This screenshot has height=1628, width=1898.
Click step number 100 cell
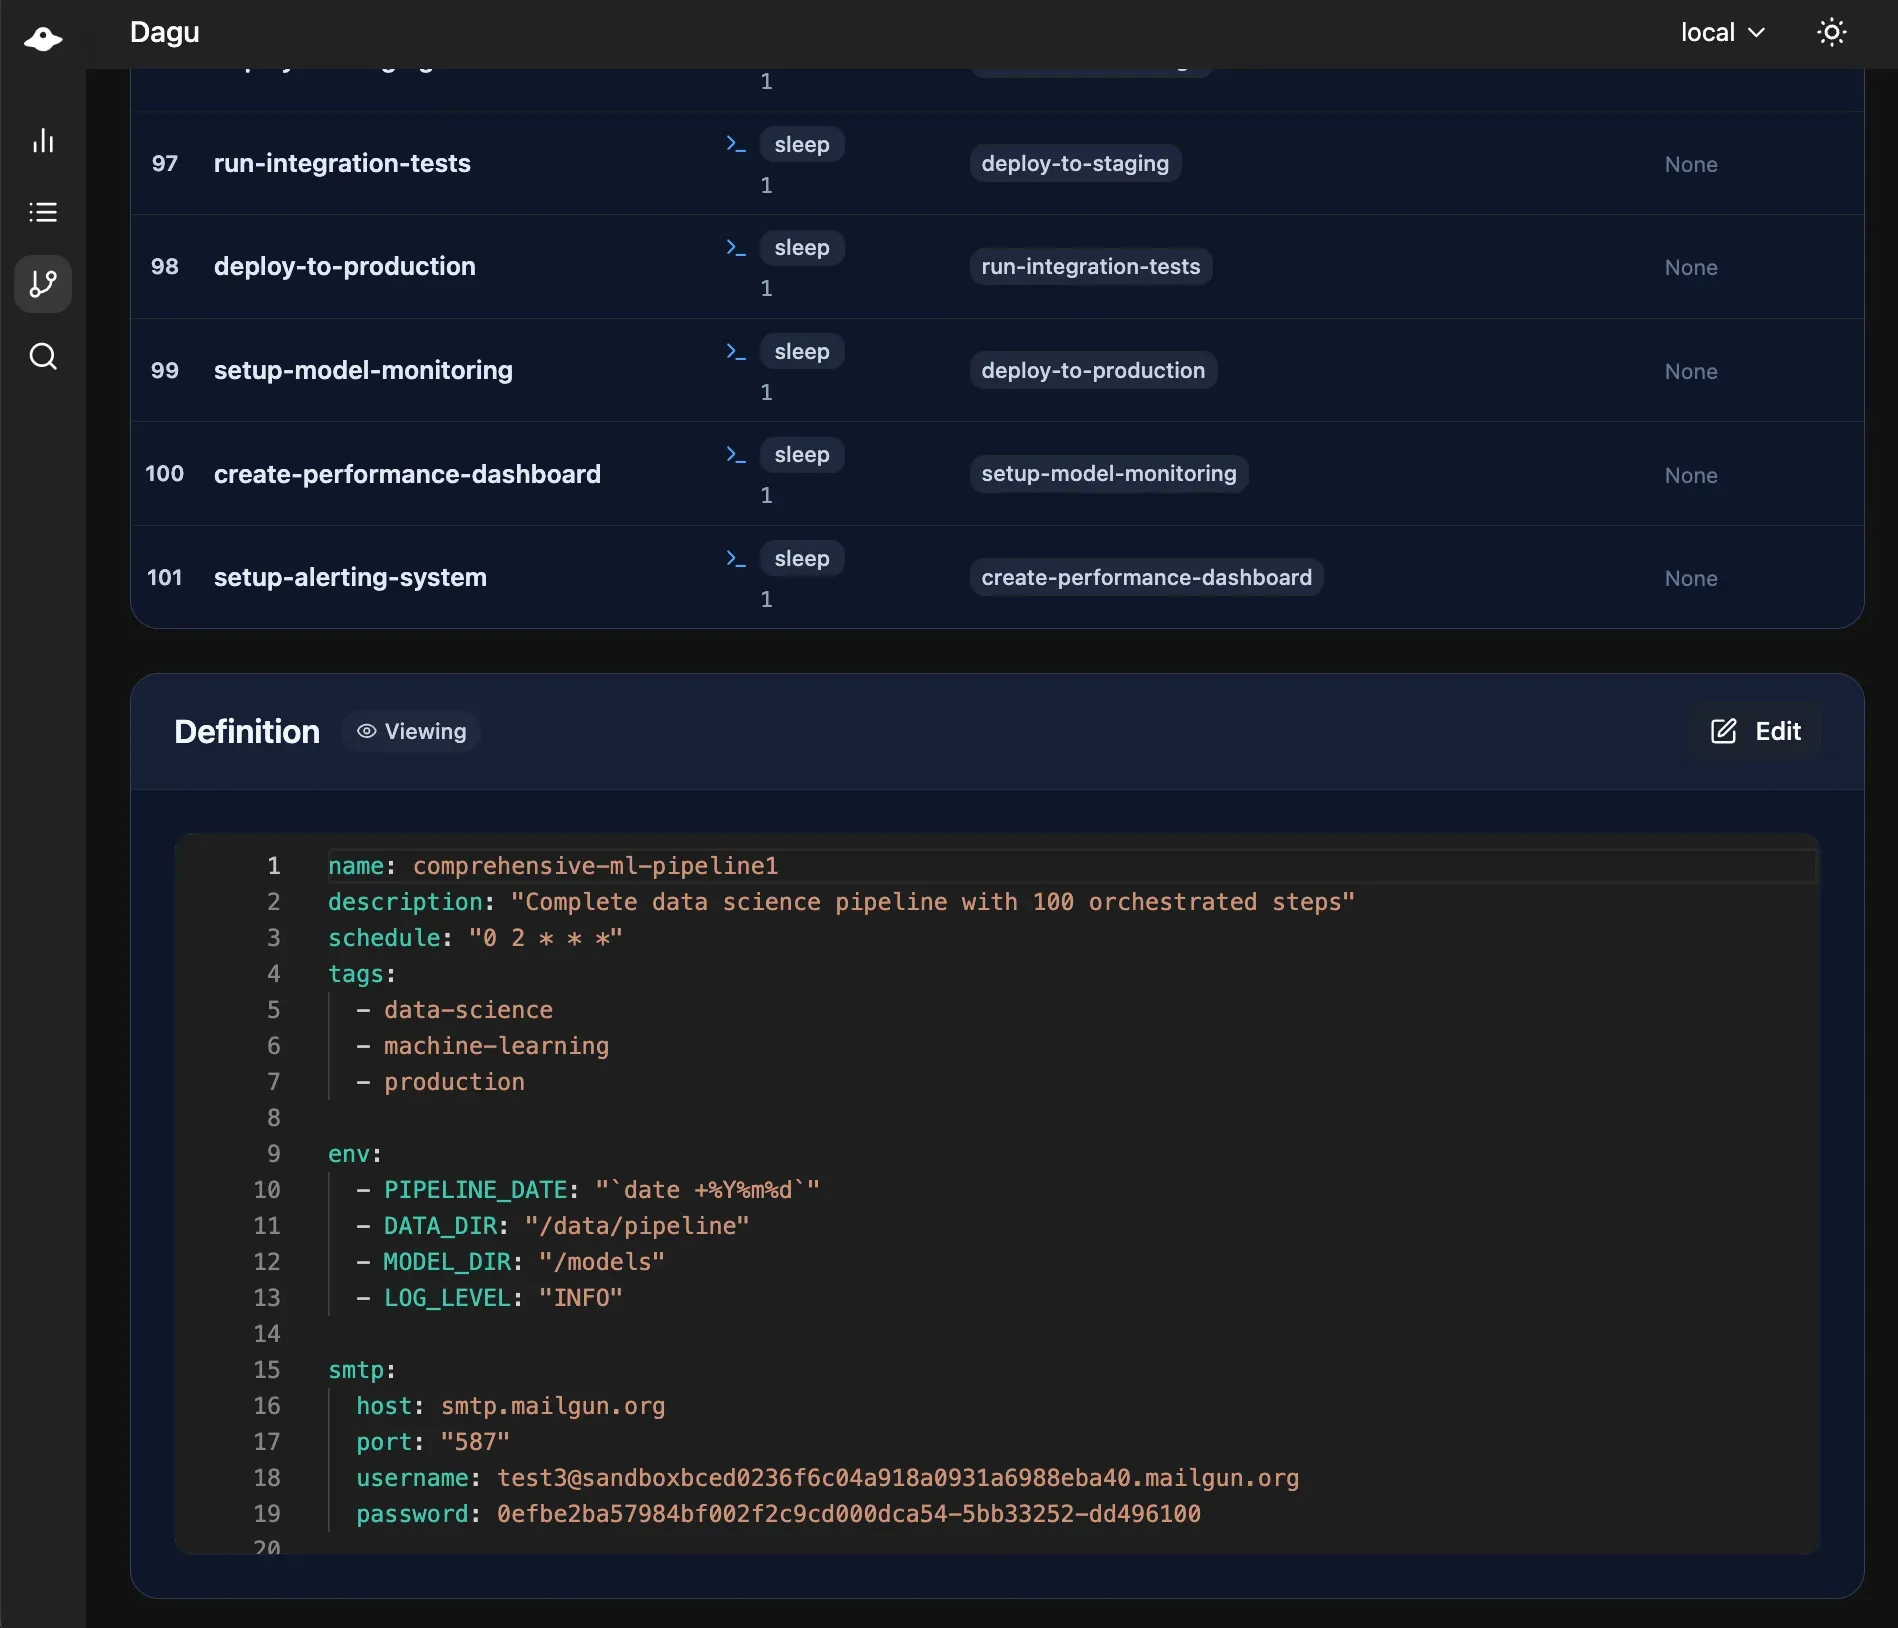pyautogui.click(x=165, y=473)
